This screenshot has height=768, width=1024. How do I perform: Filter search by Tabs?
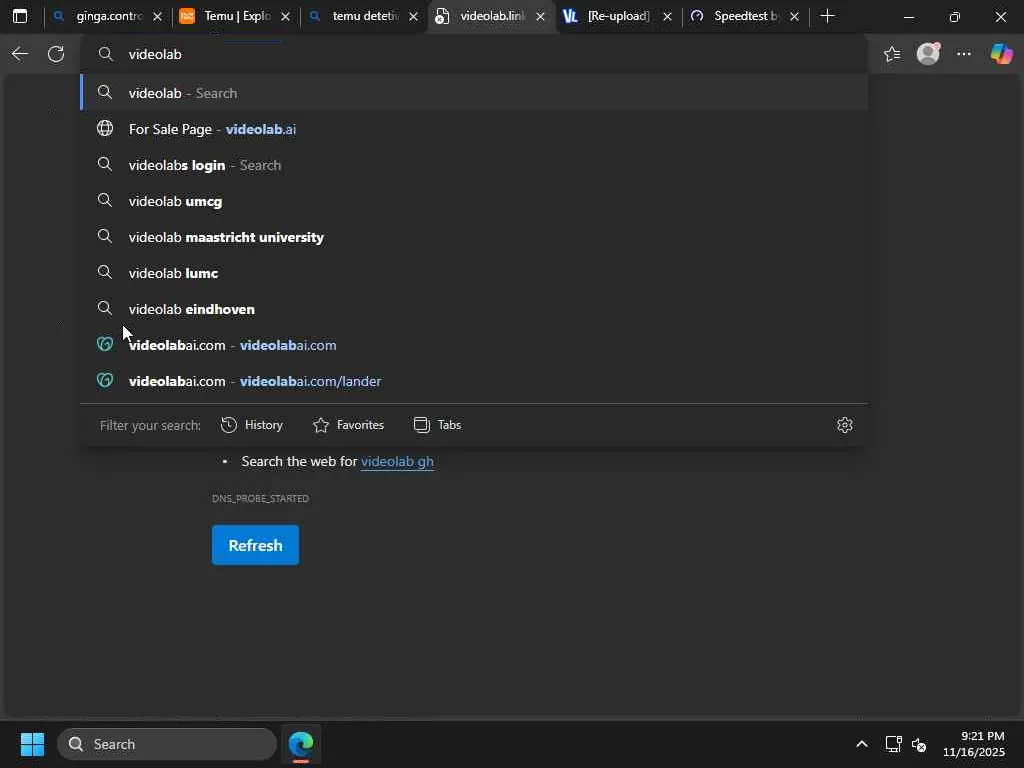tap(438, 425)
